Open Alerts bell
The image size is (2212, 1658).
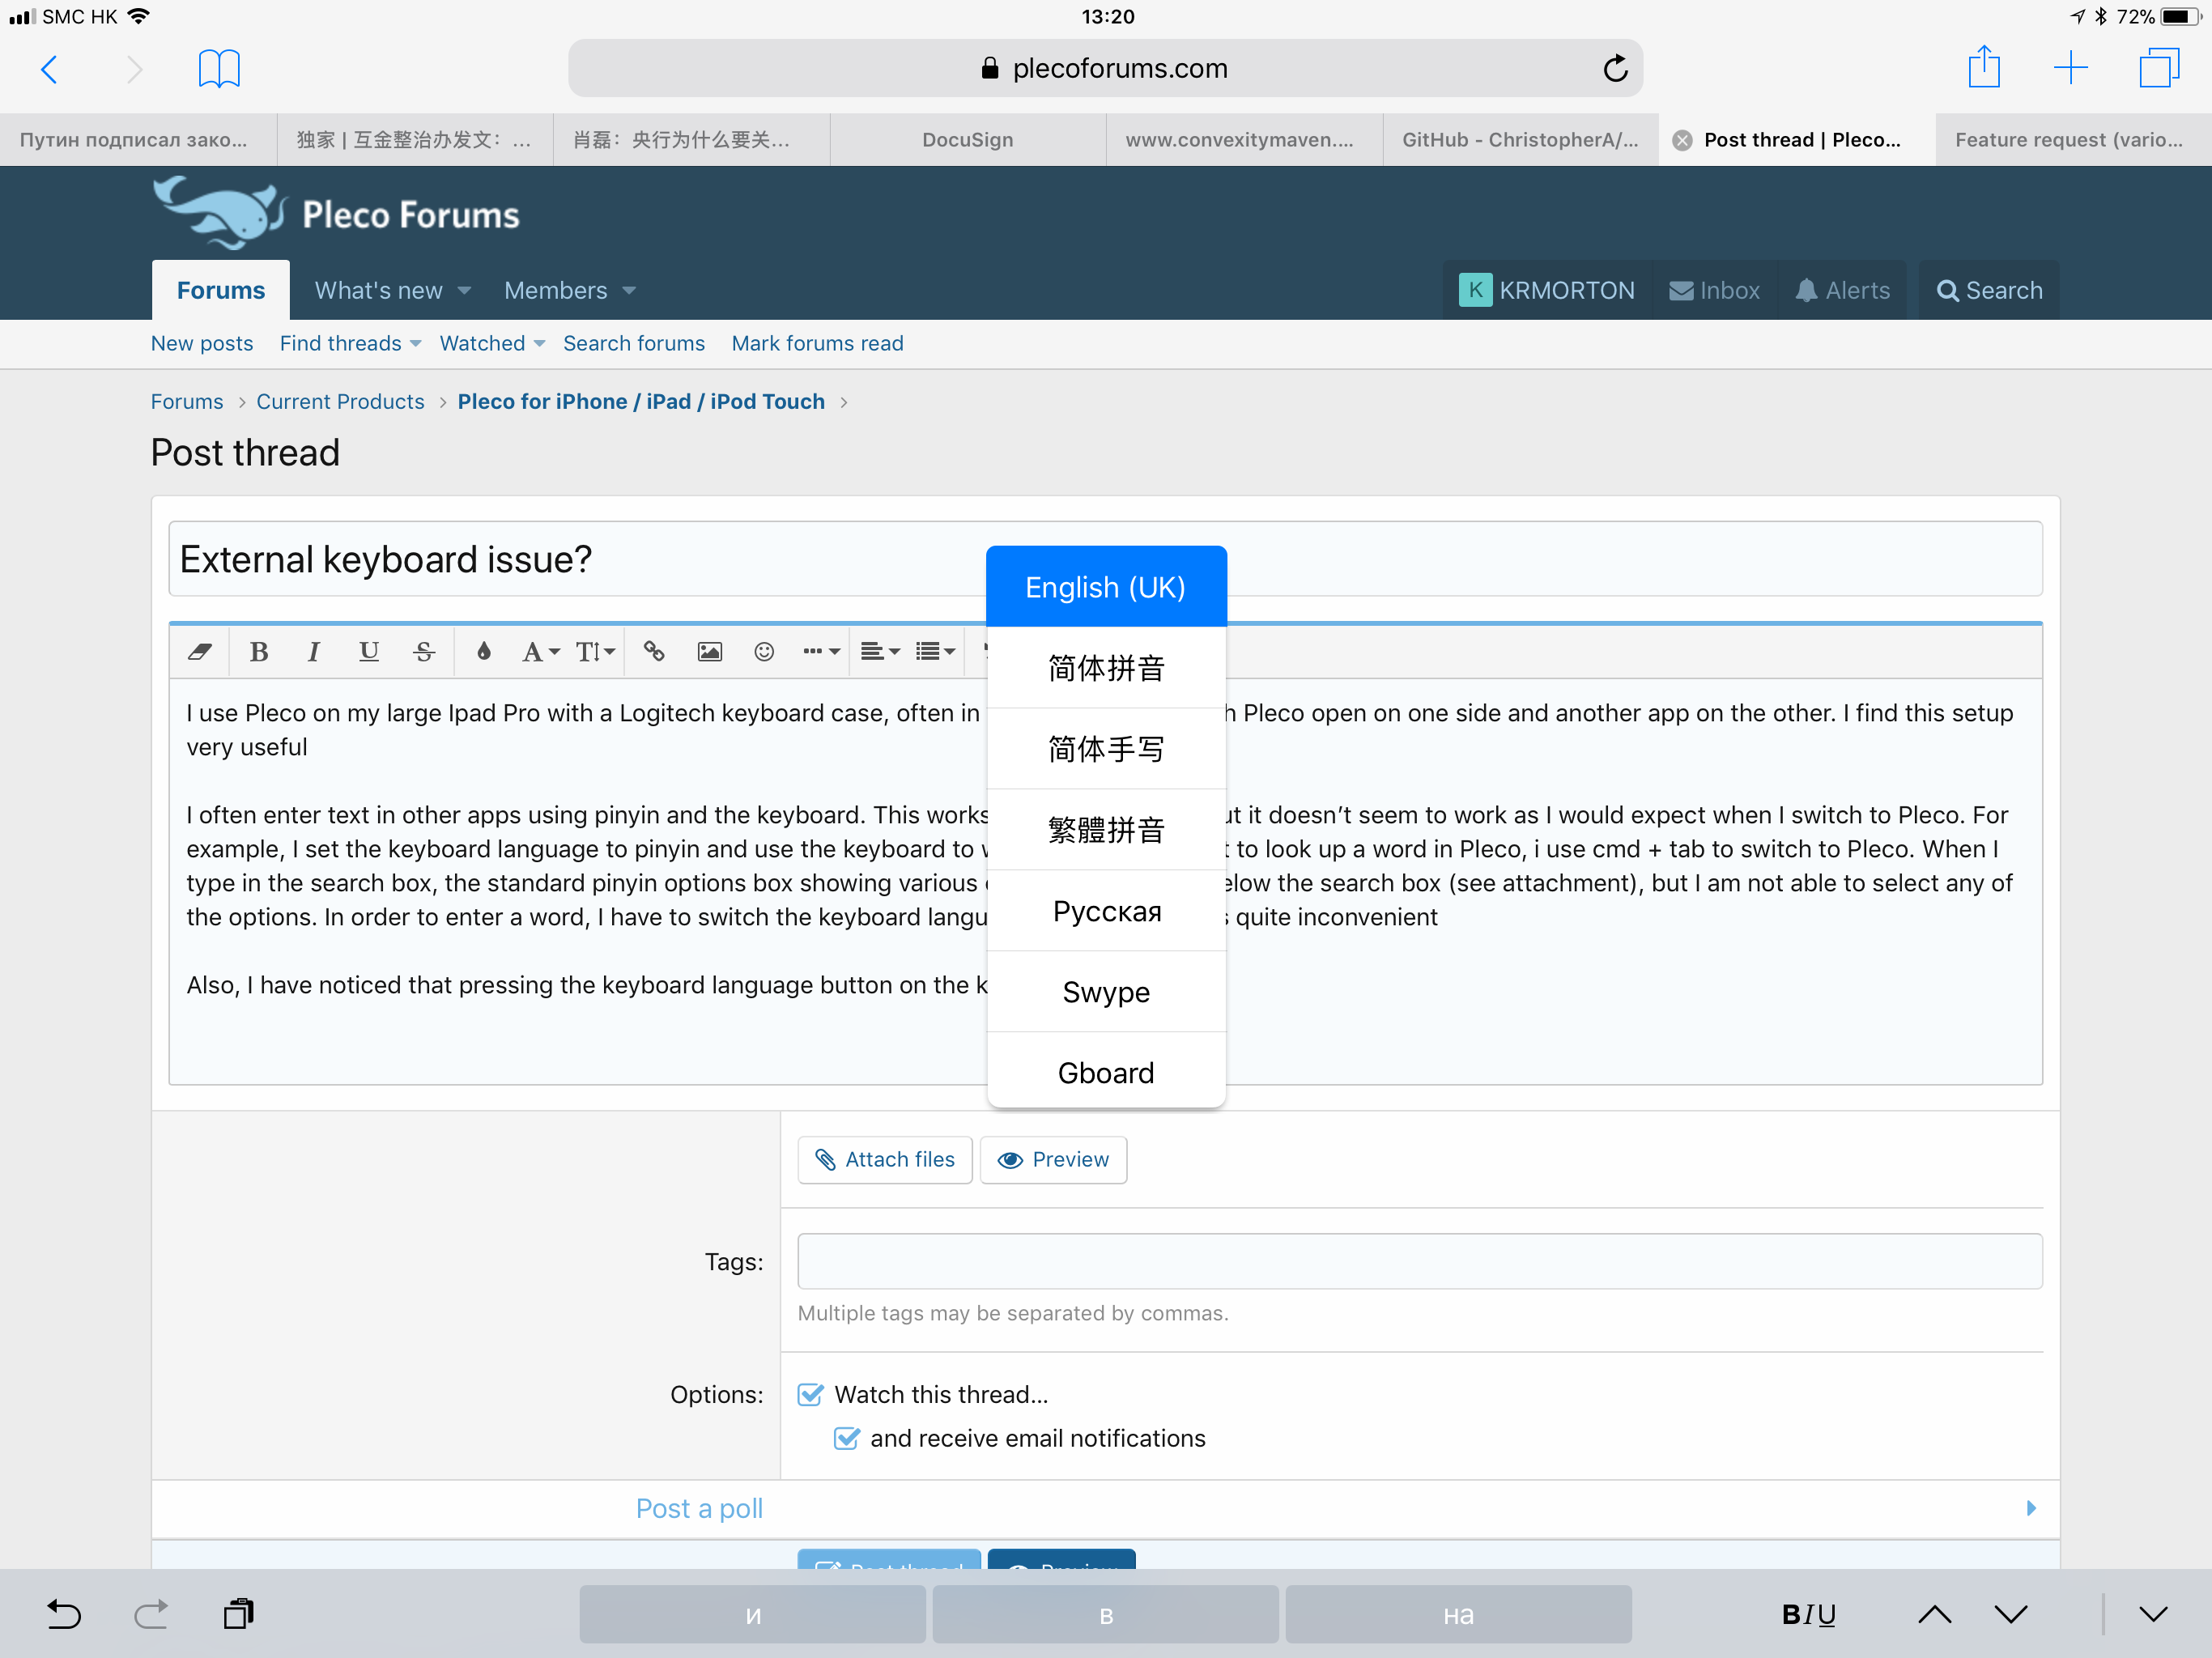[1843, 290]
